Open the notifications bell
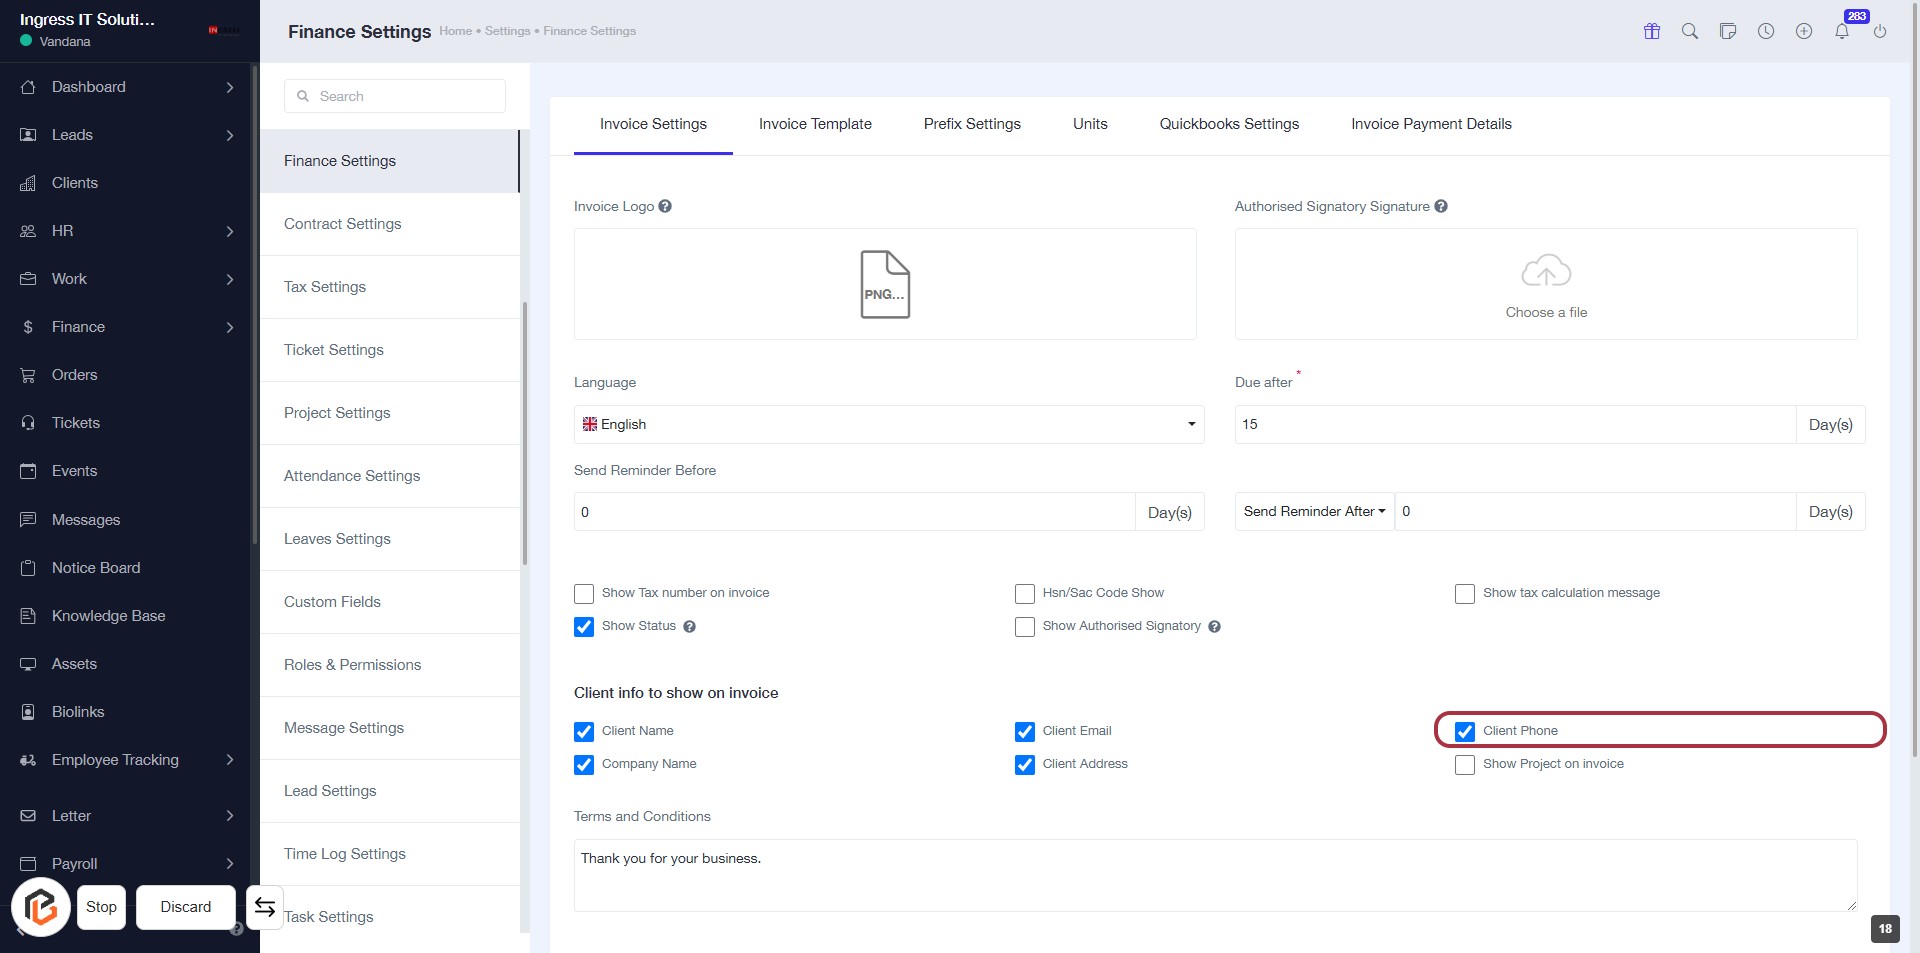The height and width of the screenshot is (953, 1920). pos(1841,31)
